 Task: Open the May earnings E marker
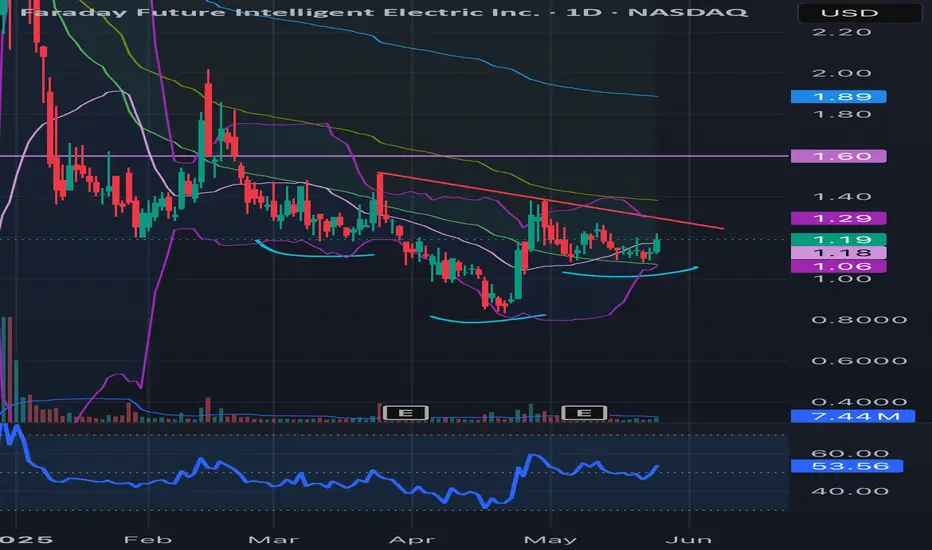click(584, 413)
